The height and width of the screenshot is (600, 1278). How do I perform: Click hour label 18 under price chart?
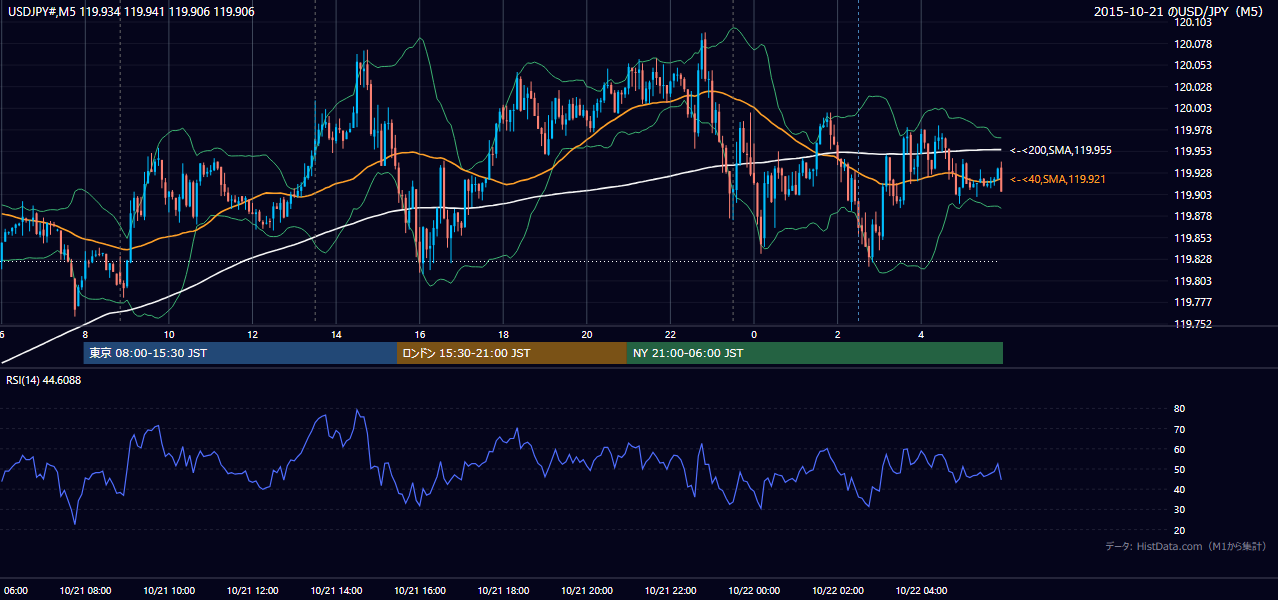point(504,334)
